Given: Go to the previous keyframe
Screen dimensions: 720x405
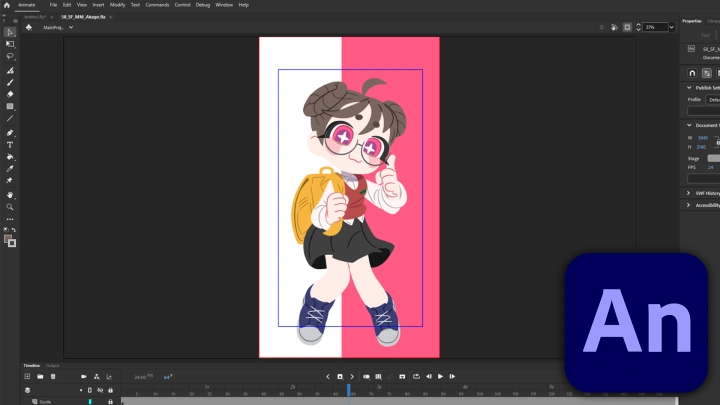Looking at the screenshot, I should pyautogui.click(x=328, y=377).
